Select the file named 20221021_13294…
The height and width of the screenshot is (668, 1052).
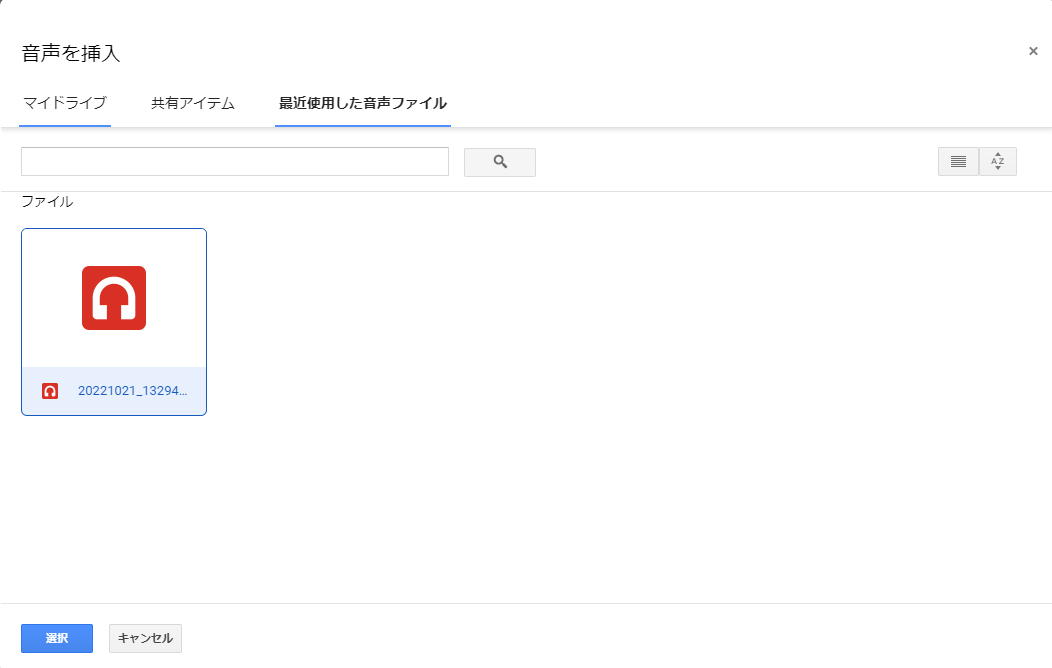pyautogui.click(x=132, y=391)
